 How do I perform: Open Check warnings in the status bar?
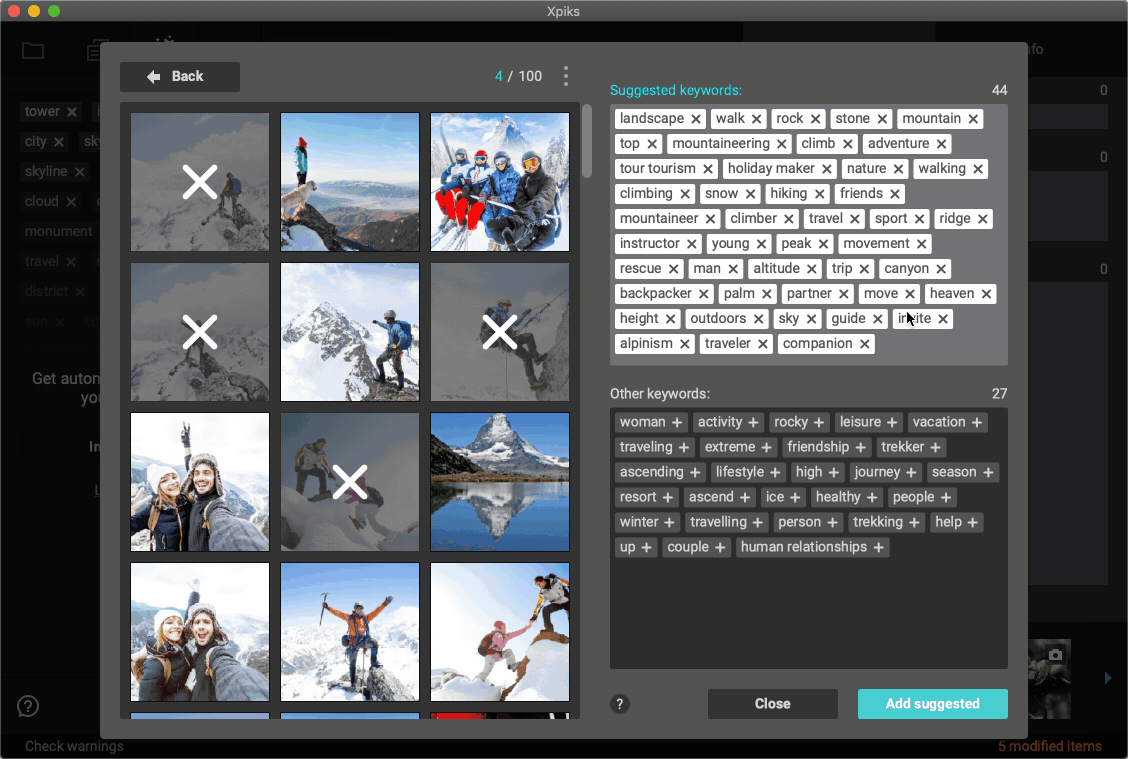point(74,746)
